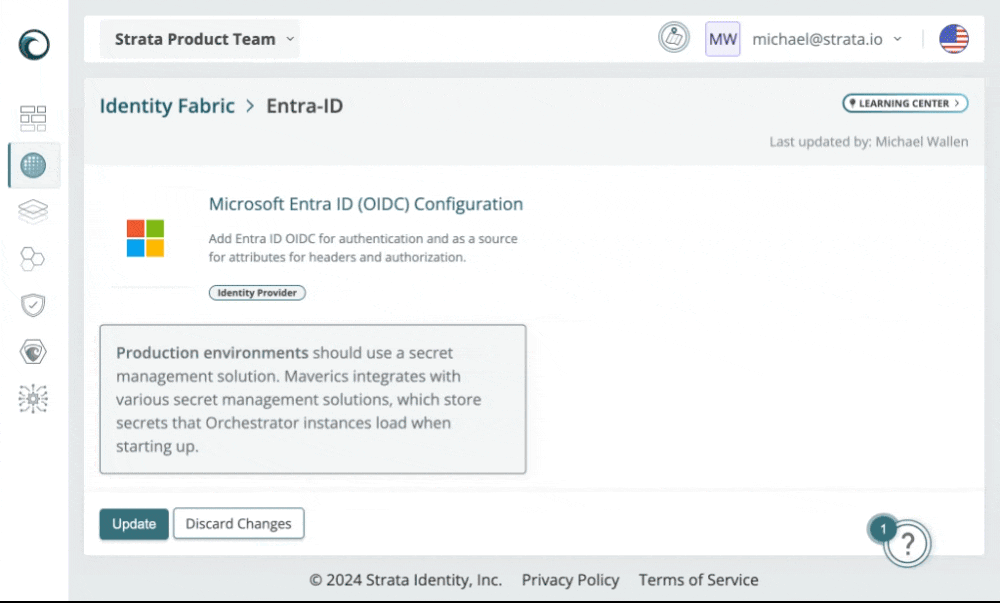
Task: Click the help widget notification badge "1"
Action: pos(883,529)
